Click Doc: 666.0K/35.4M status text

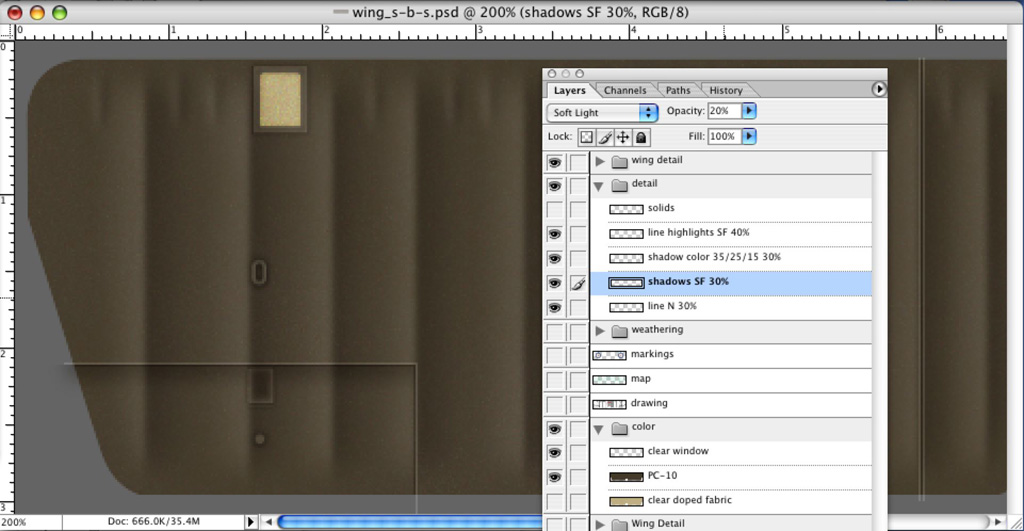[x=153, y=521]
